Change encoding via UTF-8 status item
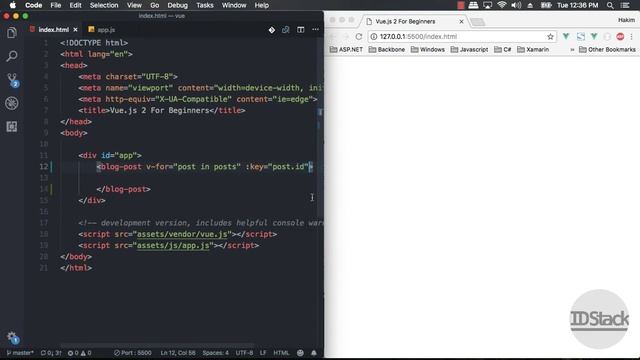This screenshot has height=360, width=640. click(x=244, y=353)
